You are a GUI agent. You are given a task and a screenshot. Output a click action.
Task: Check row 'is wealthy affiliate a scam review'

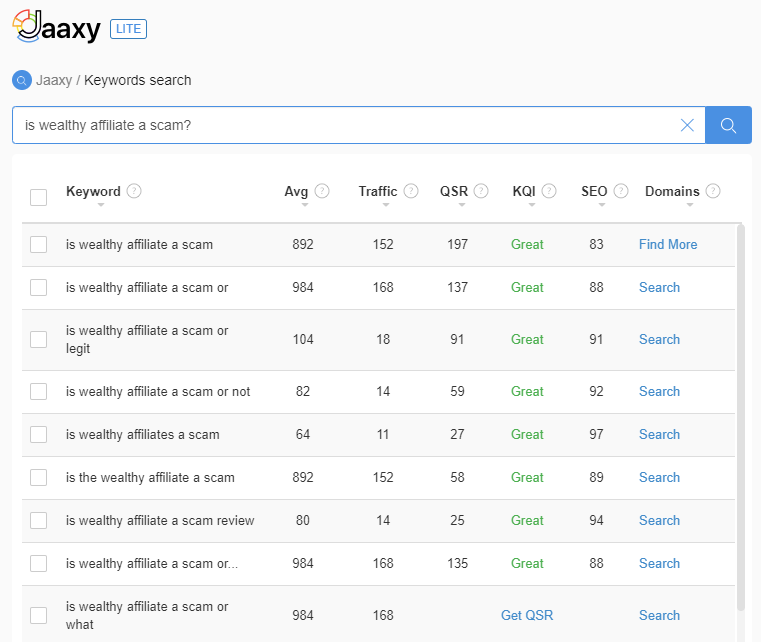[38, 521]
